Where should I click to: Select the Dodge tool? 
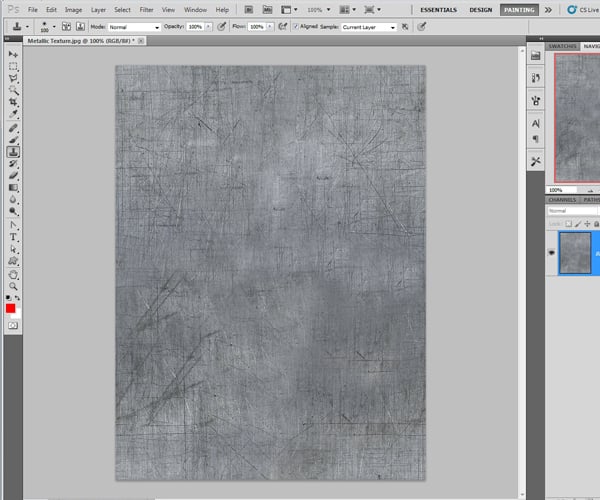13,211
